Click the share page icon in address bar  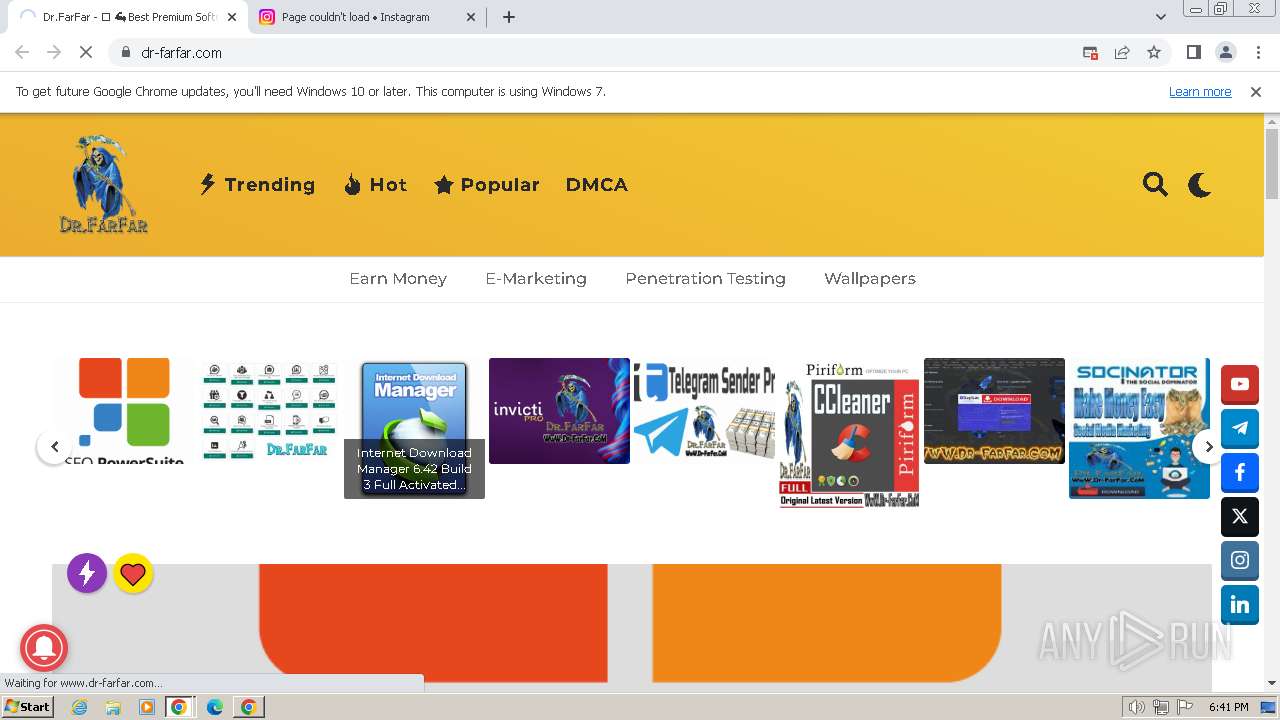click(x=1122, y=53)
